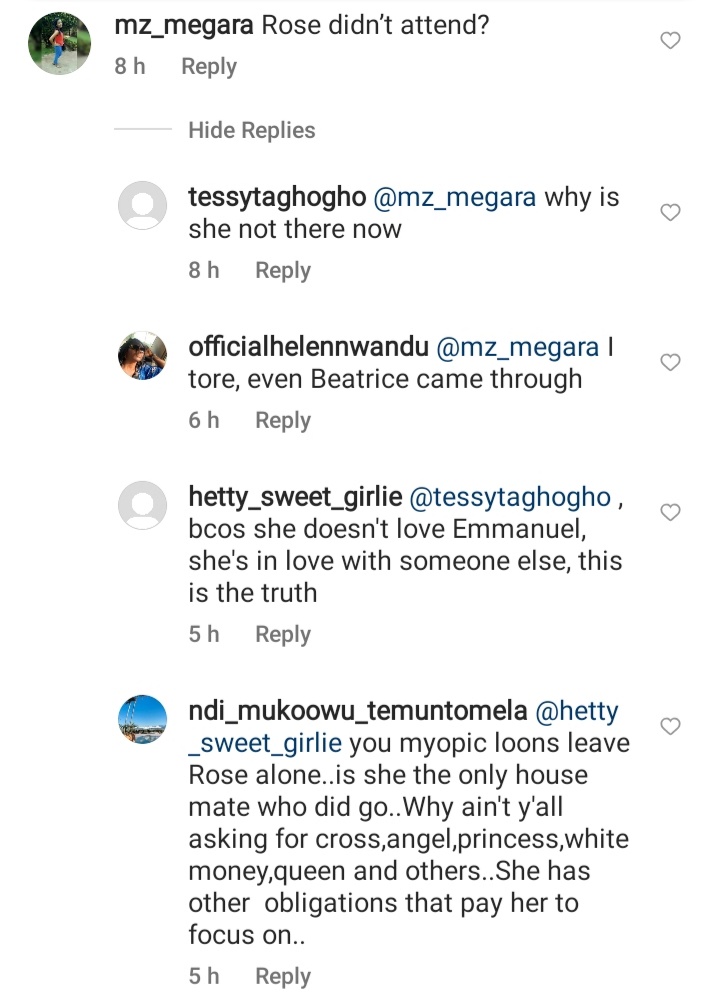Heart hetty_sweet_girlie's reply
720x999 pixels.
click(x=672, y=512)
